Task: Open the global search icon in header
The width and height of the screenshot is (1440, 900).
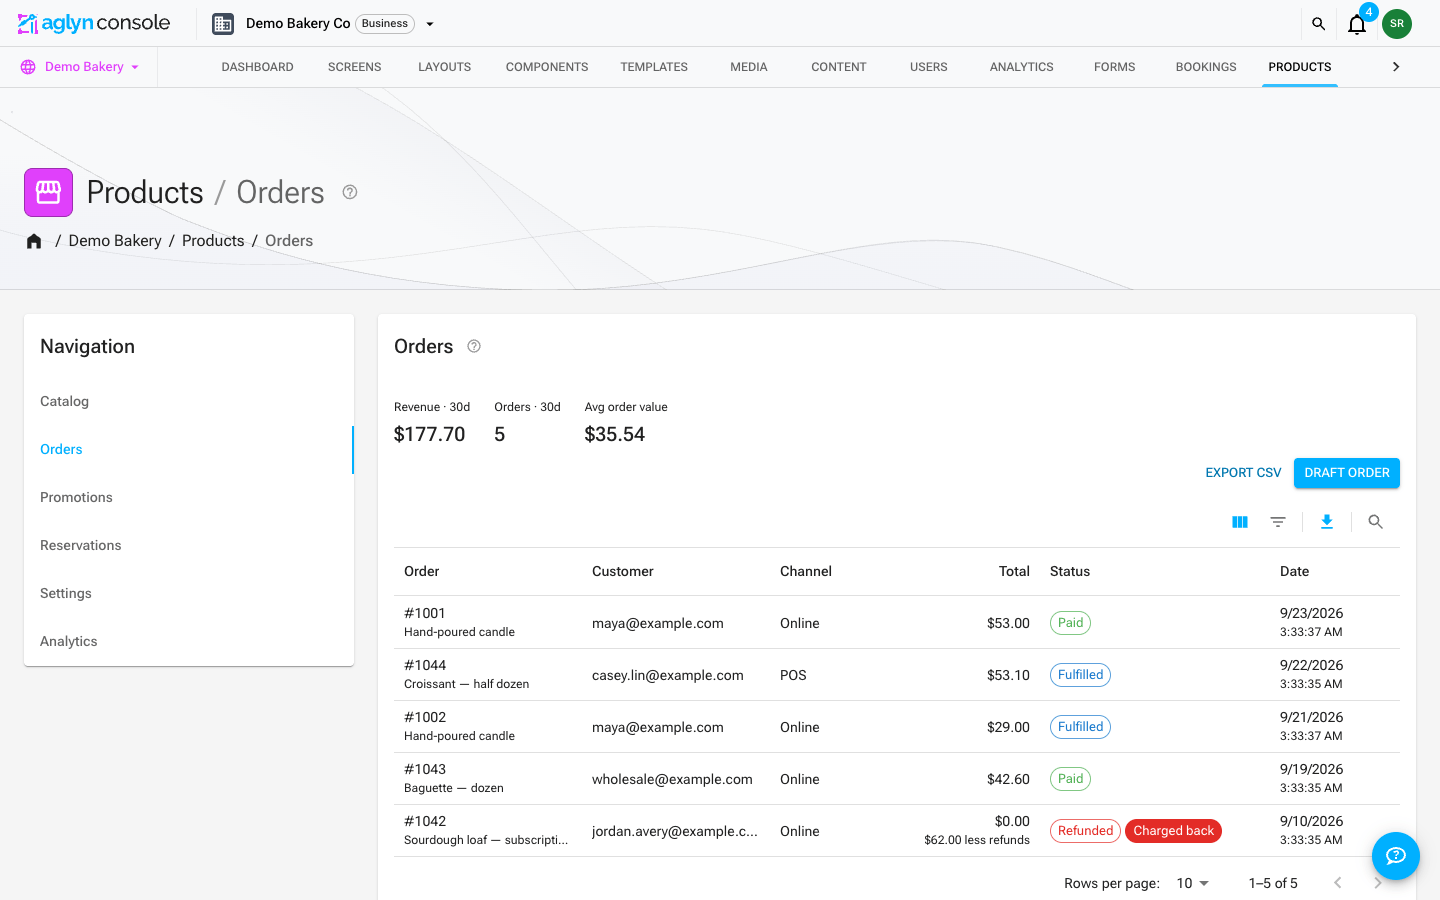Action: pos(1318,24)
